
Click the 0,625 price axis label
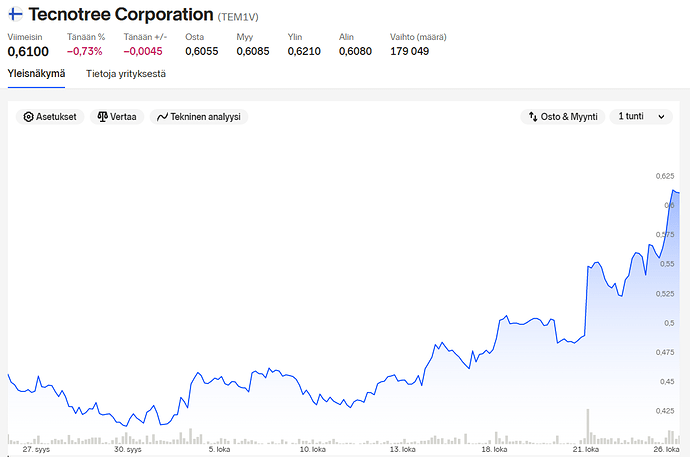(664, 176)
